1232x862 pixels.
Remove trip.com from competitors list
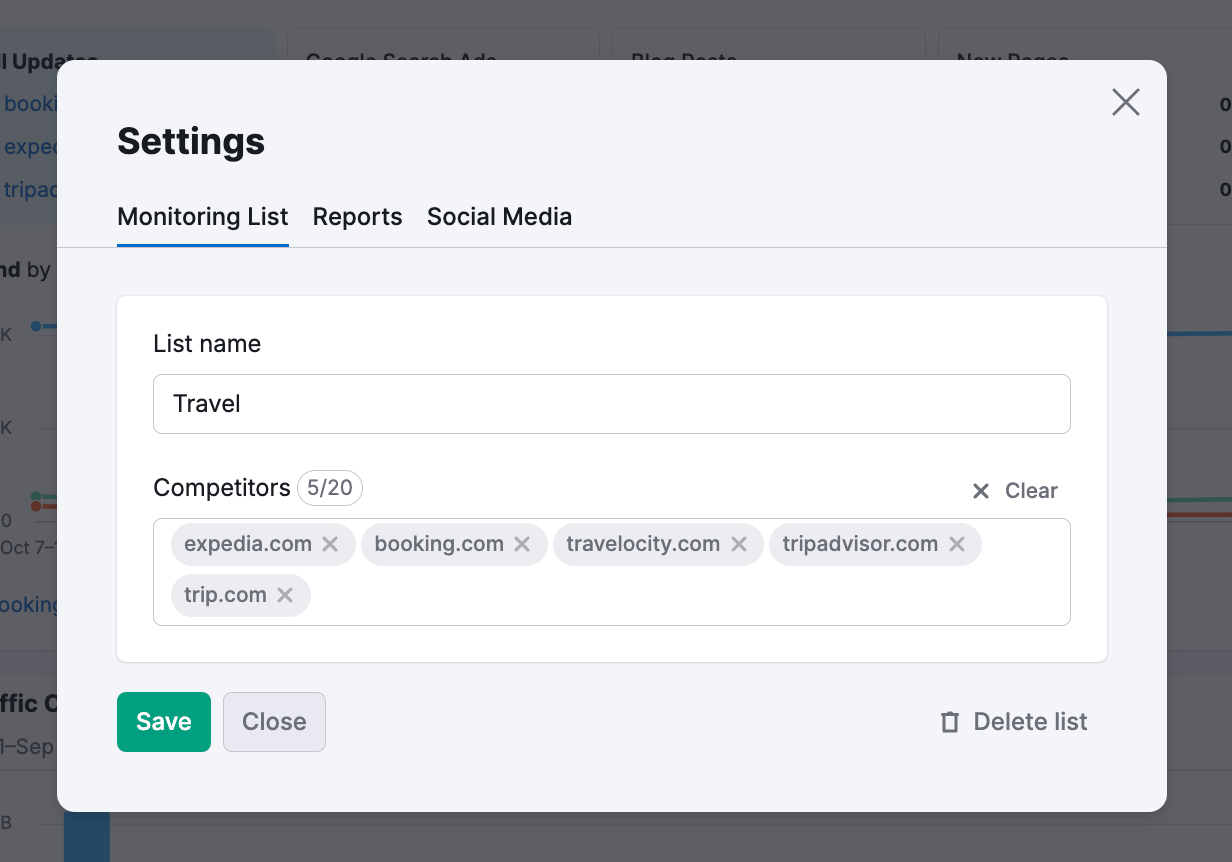(x=285, y=595)
